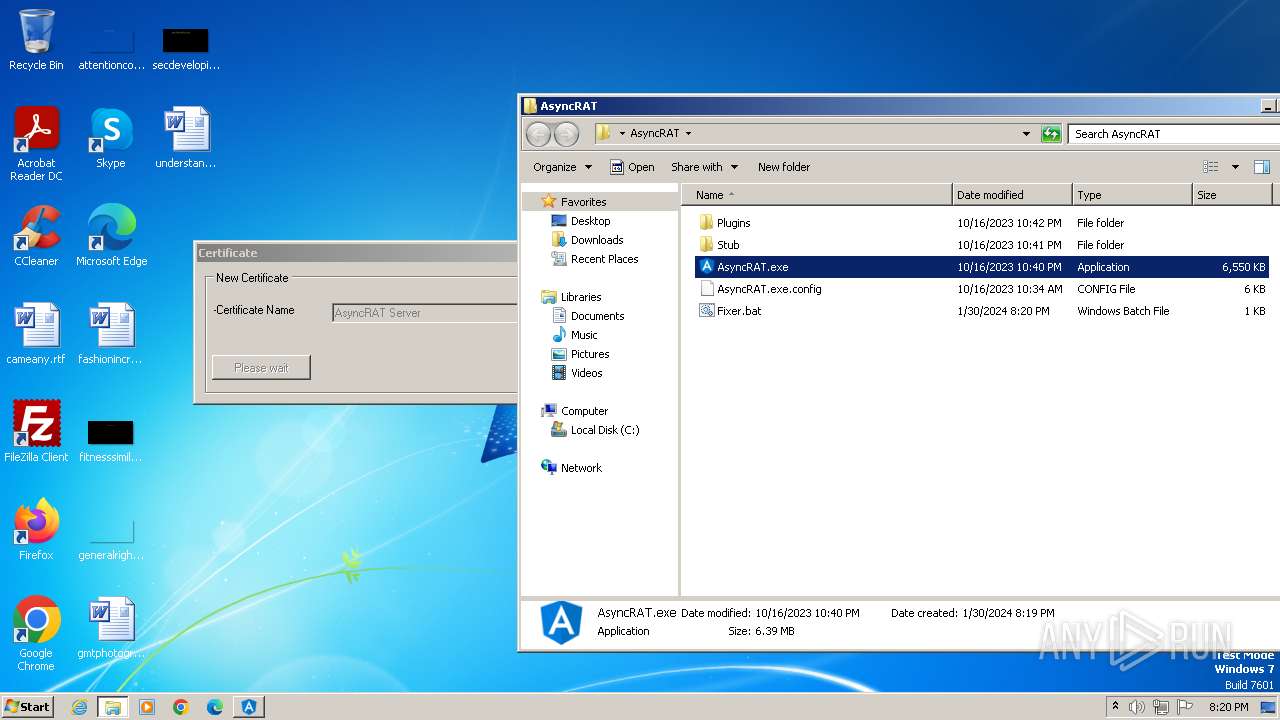Screen dimensions: 1280x720
Task: Open Internet Explorer from the taskbar
Action: (80, 707)
